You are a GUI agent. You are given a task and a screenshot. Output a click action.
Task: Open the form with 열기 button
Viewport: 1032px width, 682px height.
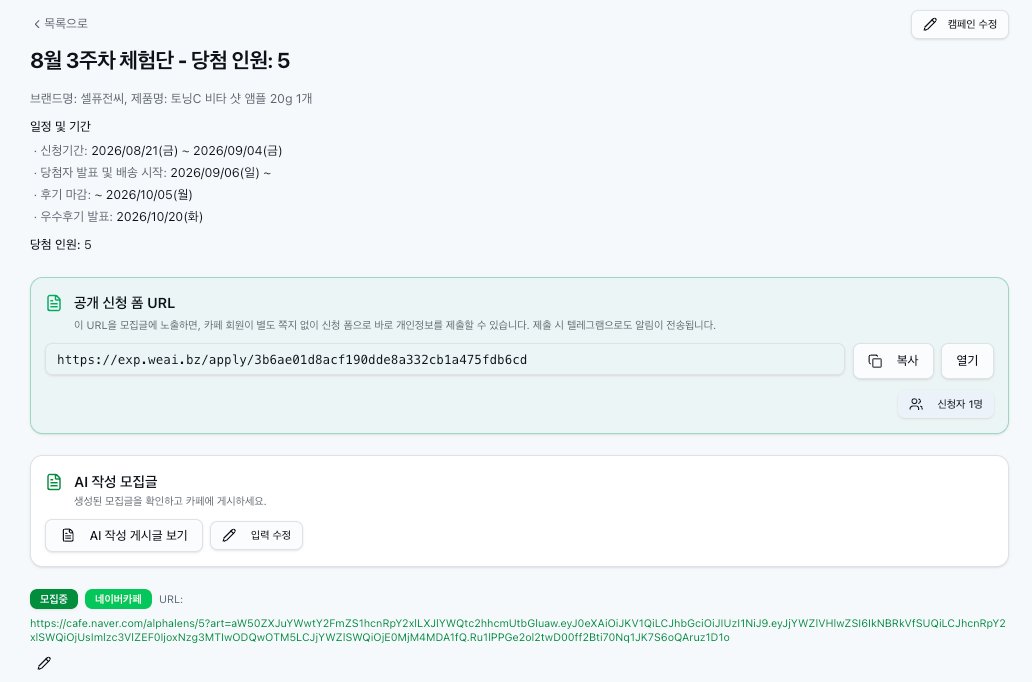[x=967, y=361]
